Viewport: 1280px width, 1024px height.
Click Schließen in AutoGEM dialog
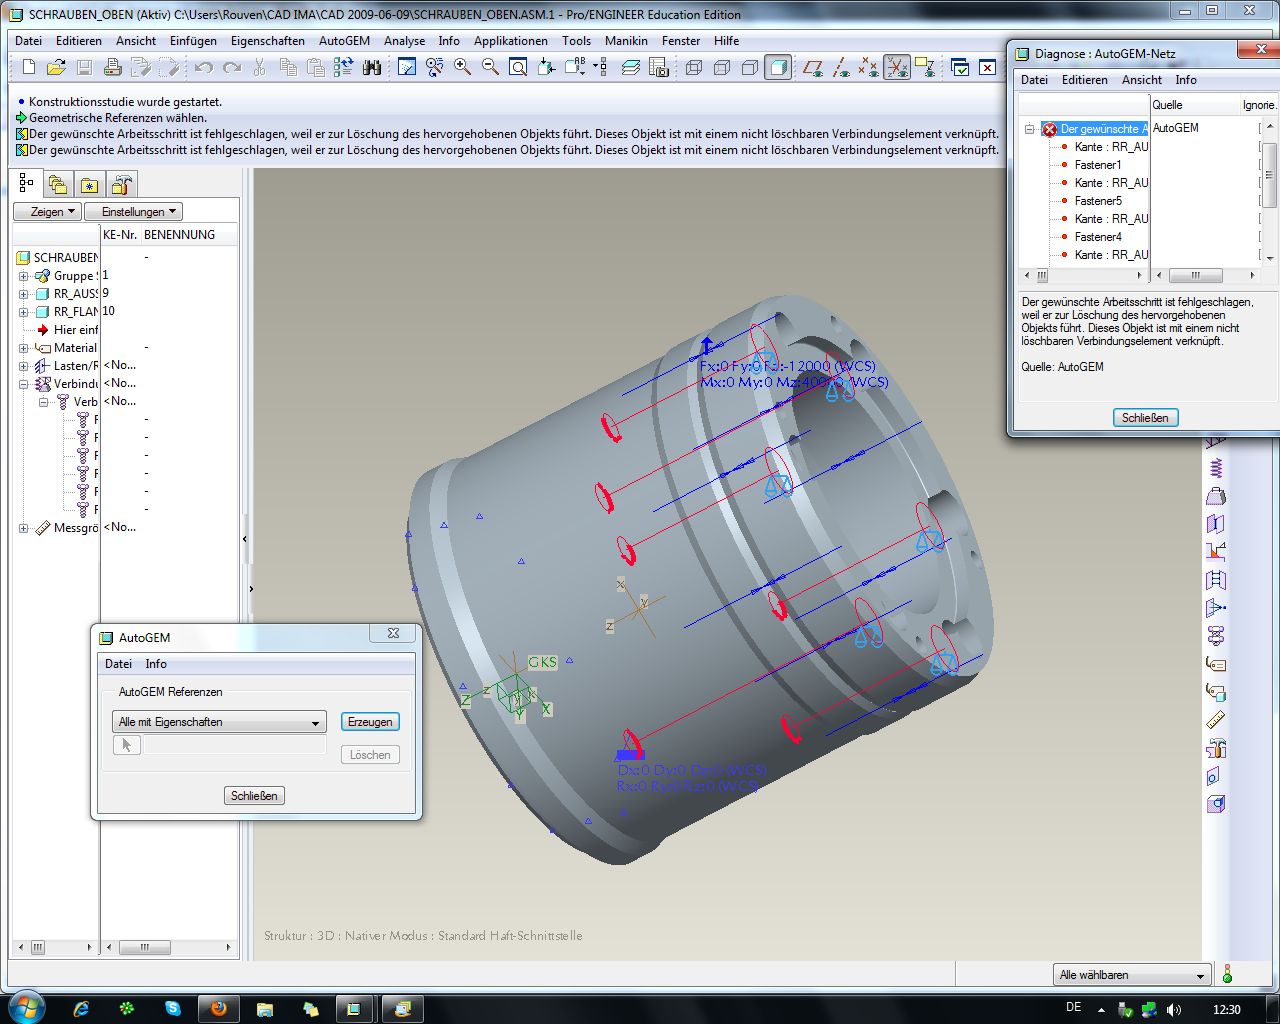tap(254, 796)
